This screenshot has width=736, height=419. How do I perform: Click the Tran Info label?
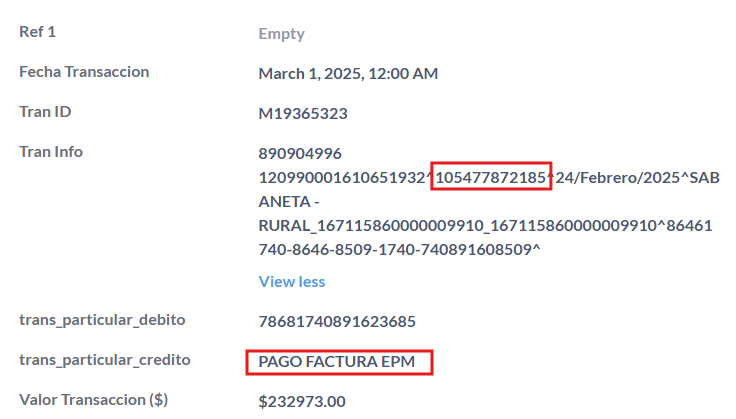(x=51, y=152)
